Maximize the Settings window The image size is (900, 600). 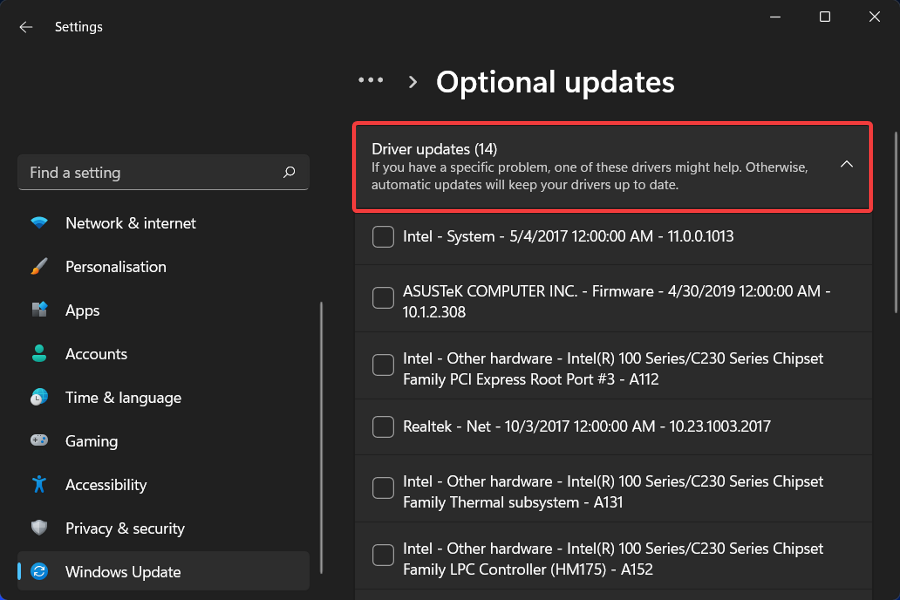pyautogui.click(x=825, y=17)
